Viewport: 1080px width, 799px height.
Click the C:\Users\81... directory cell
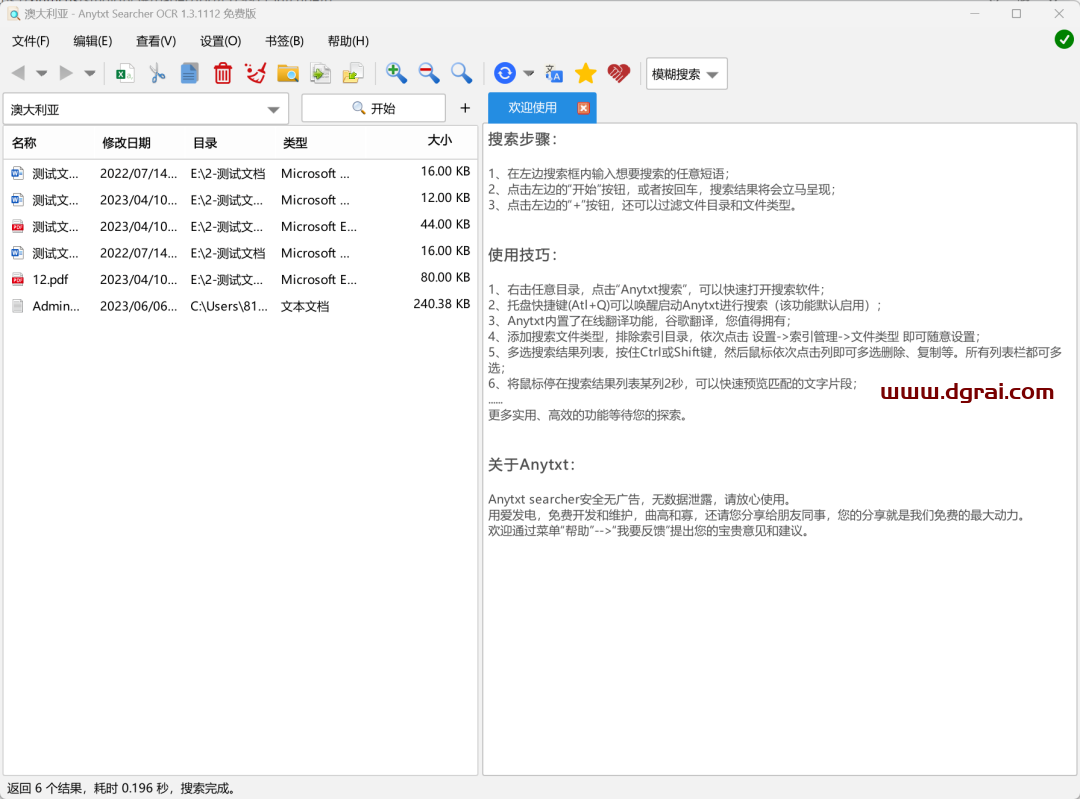(x=229, y=307)
